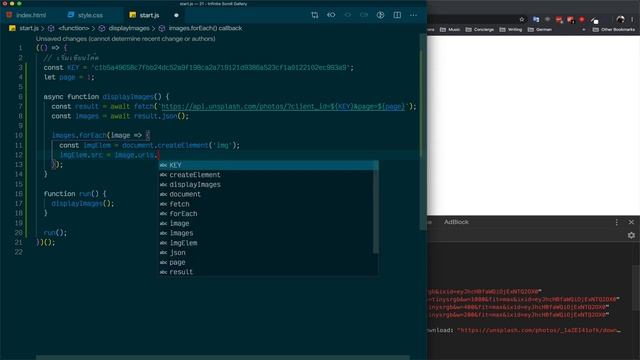Click the split editor icon
This screenshot has width=640, height=360.
tap(397, 15)
